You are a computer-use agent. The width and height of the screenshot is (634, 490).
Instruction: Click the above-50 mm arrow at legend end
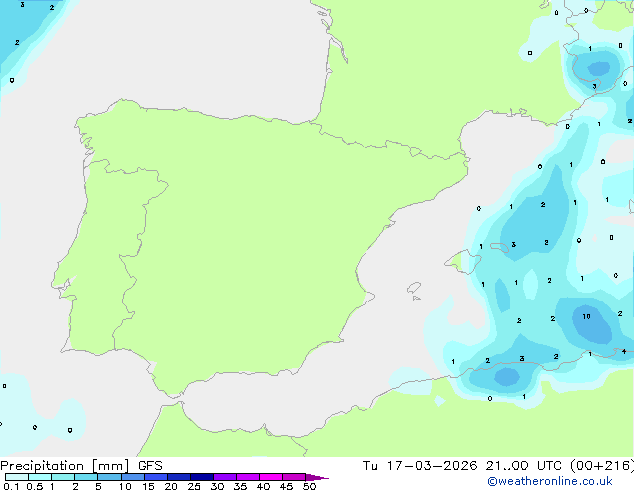tap(317, 477)
